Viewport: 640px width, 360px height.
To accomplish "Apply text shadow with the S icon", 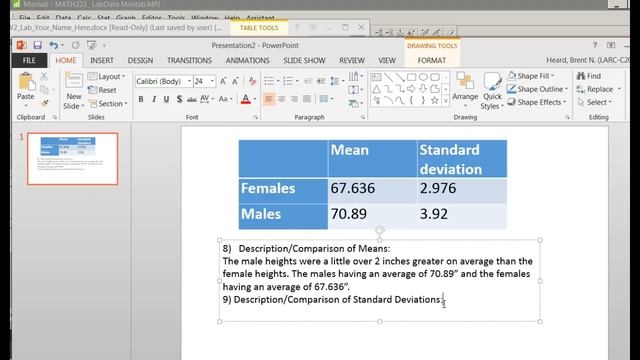I will coord(179,99).
